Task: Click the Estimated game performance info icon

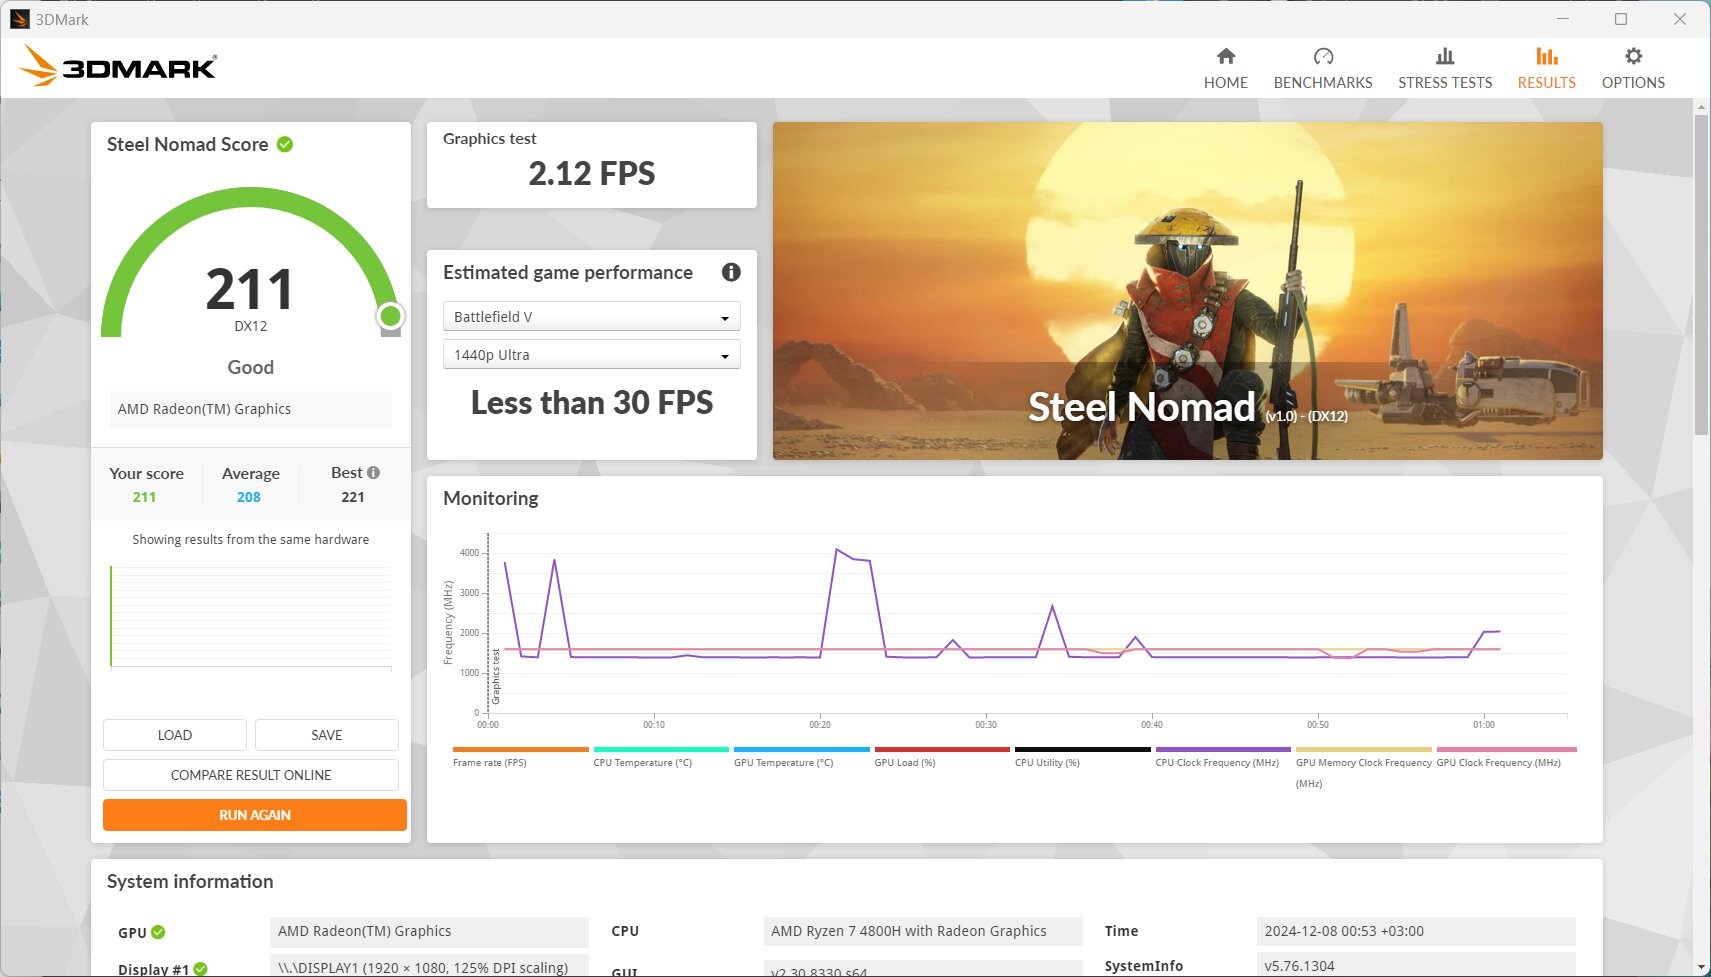Action: [731, 272]
